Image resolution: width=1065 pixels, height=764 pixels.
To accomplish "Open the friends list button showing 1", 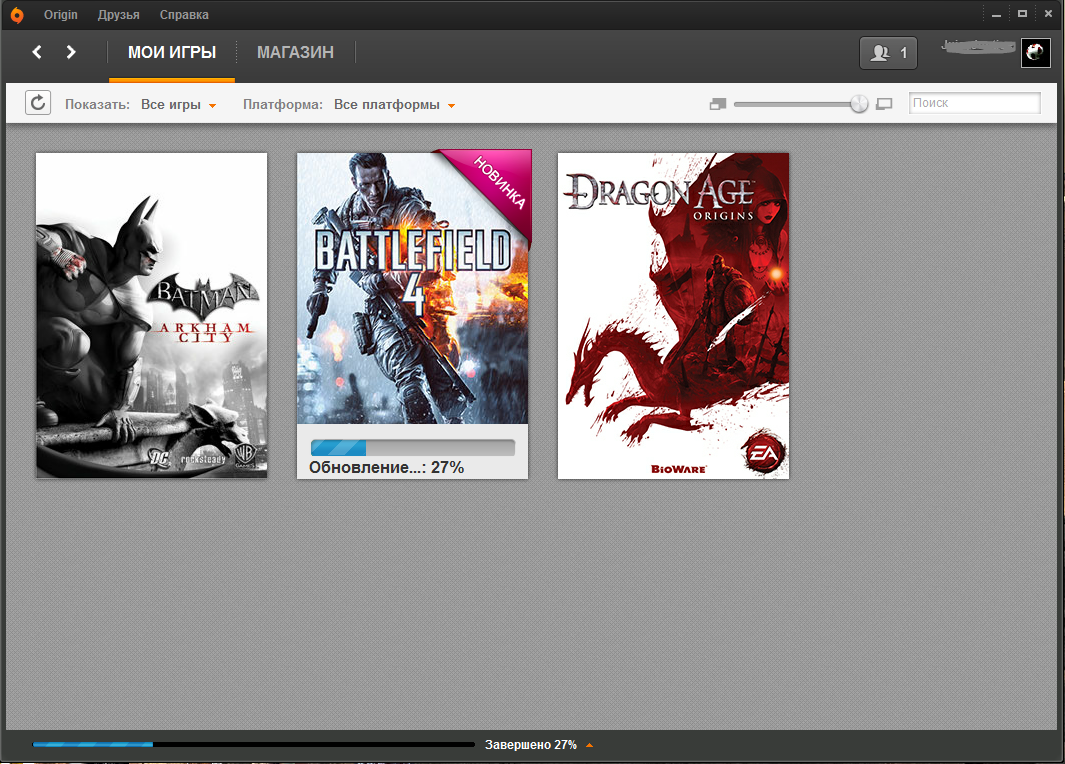I will coord(888,52).
